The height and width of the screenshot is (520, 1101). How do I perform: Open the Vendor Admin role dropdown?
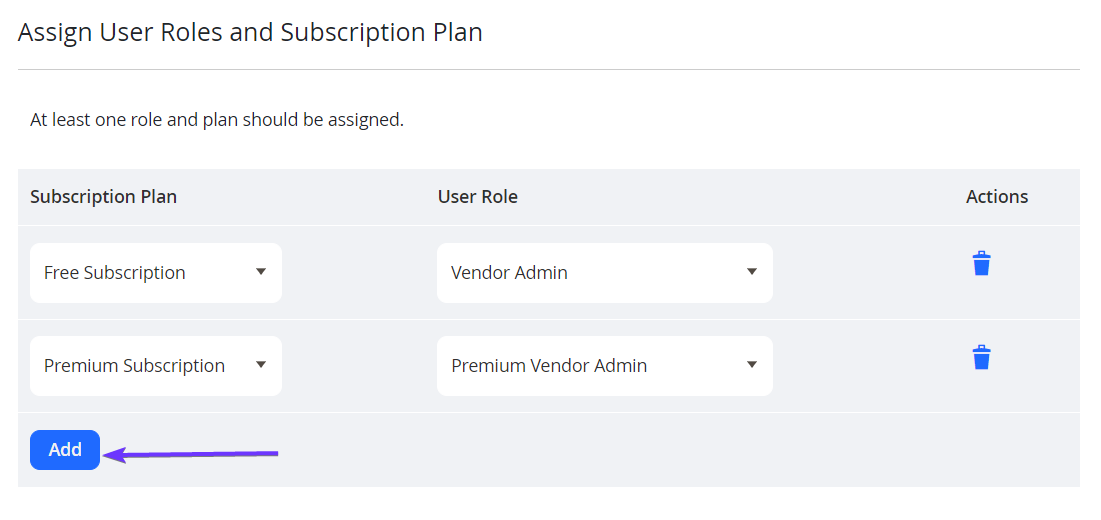click(x=605, y=273)
